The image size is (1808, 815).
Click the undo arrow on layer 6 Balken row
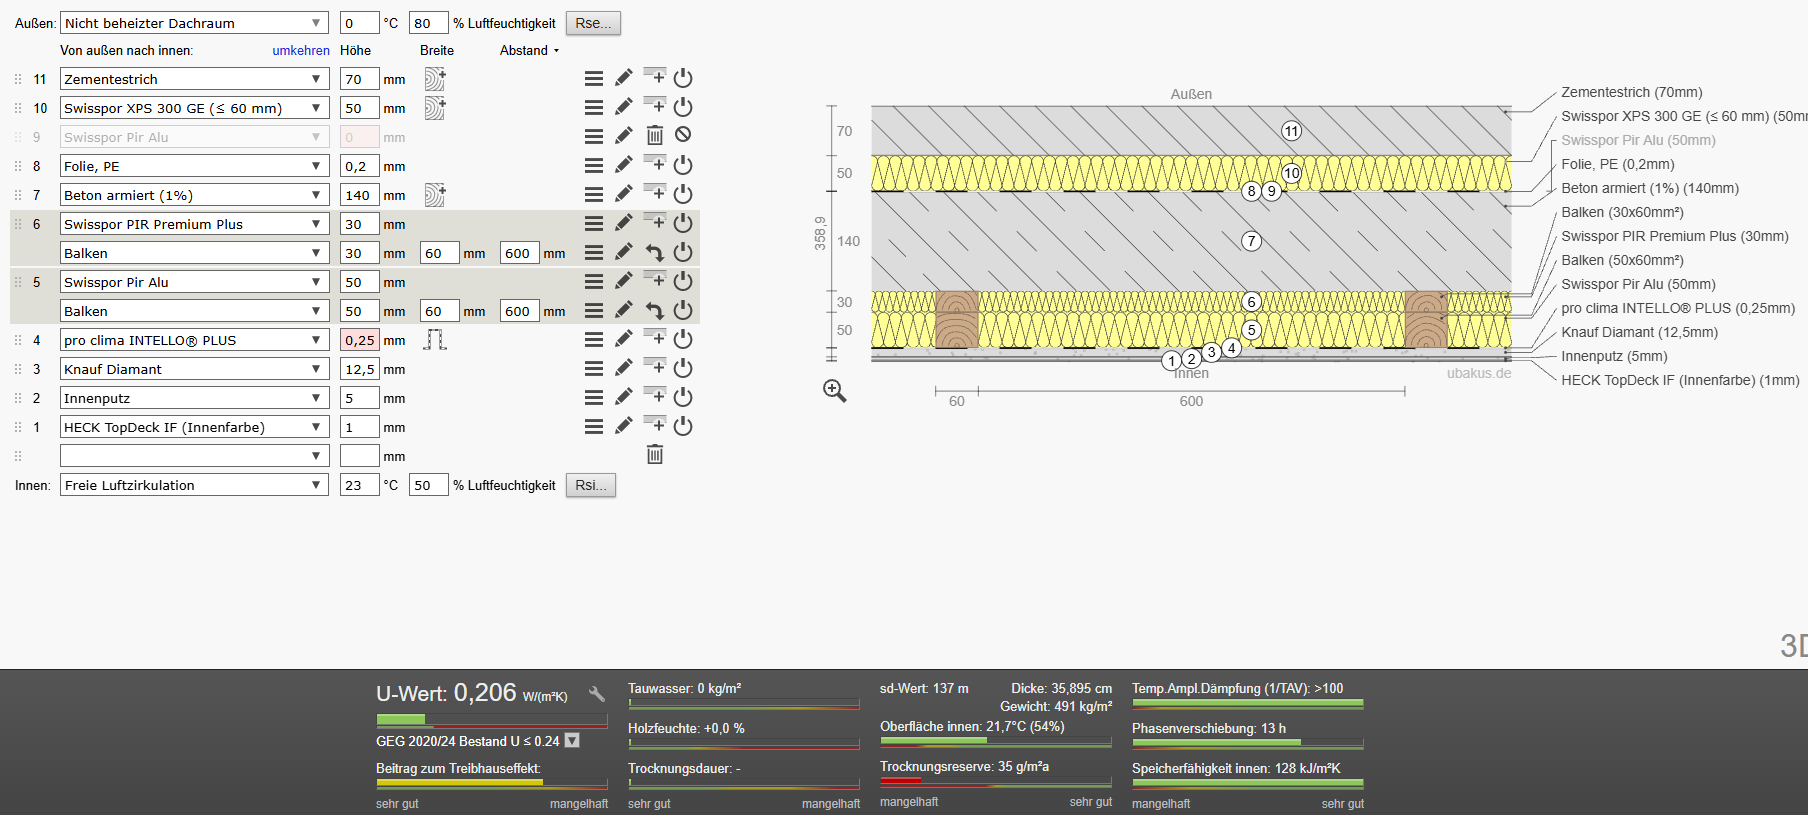tap(655, 253)
